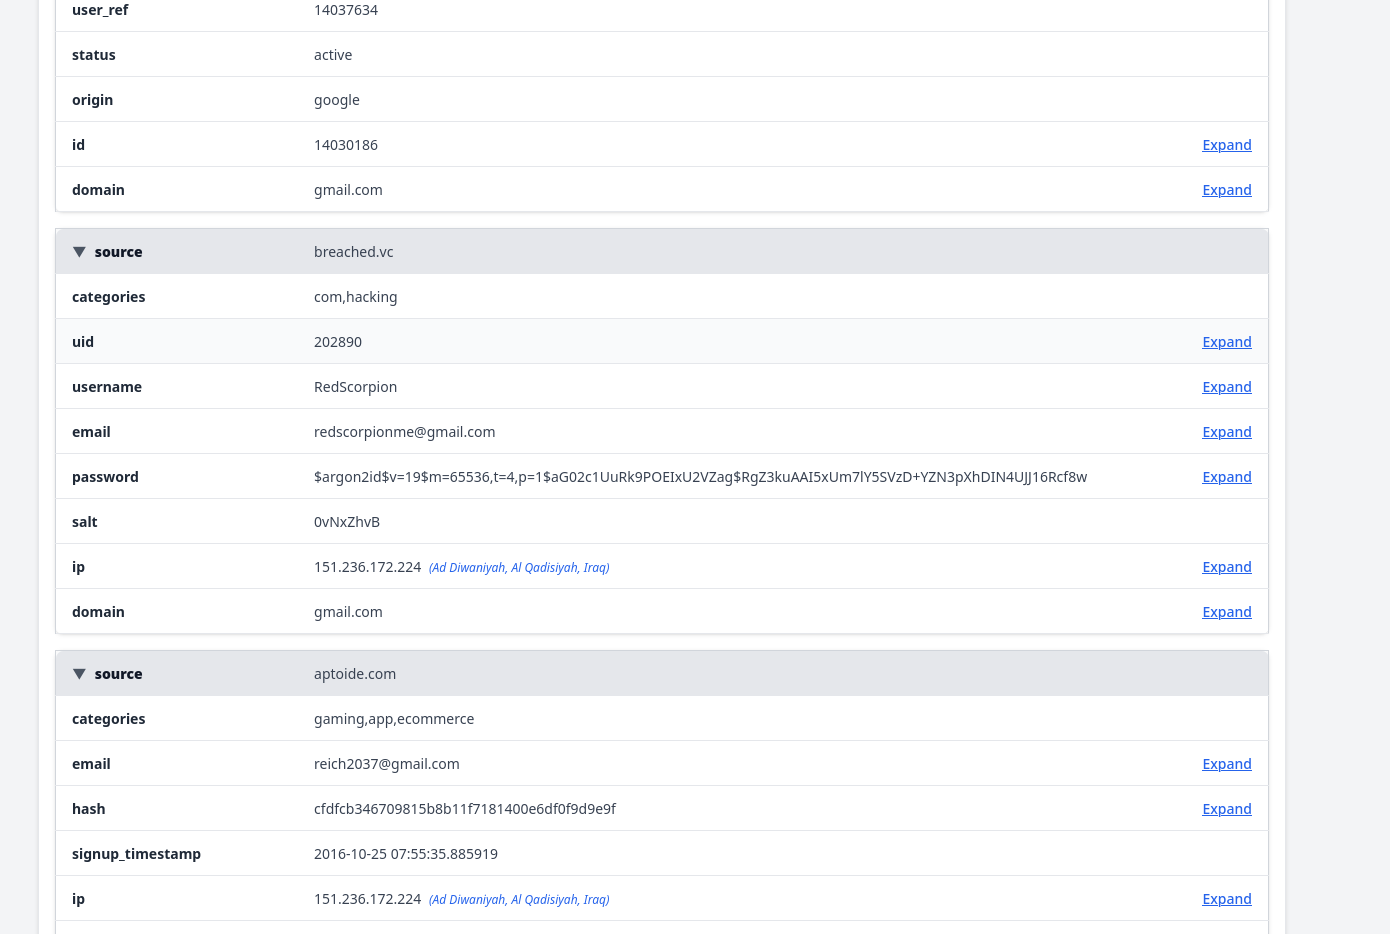Open breached.vc ip location Ad Diwaniyah link
The height and width of the screenshot is (934, 1390).
519,568
